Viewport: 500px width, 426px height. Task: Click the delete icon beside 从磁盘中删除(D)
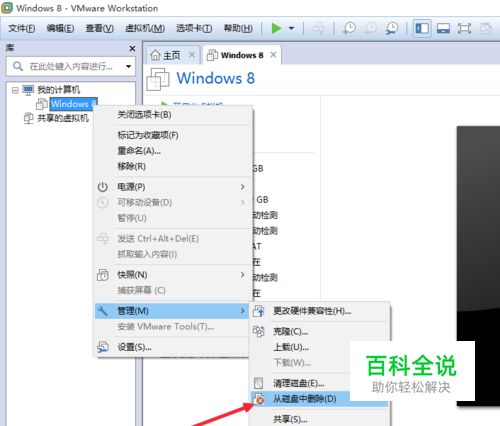point(259,399)
